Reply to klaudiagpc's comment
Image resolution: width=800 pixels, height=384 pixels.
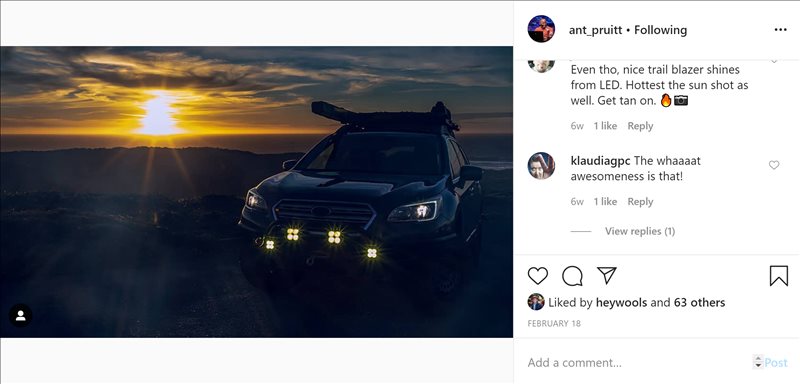640,201
